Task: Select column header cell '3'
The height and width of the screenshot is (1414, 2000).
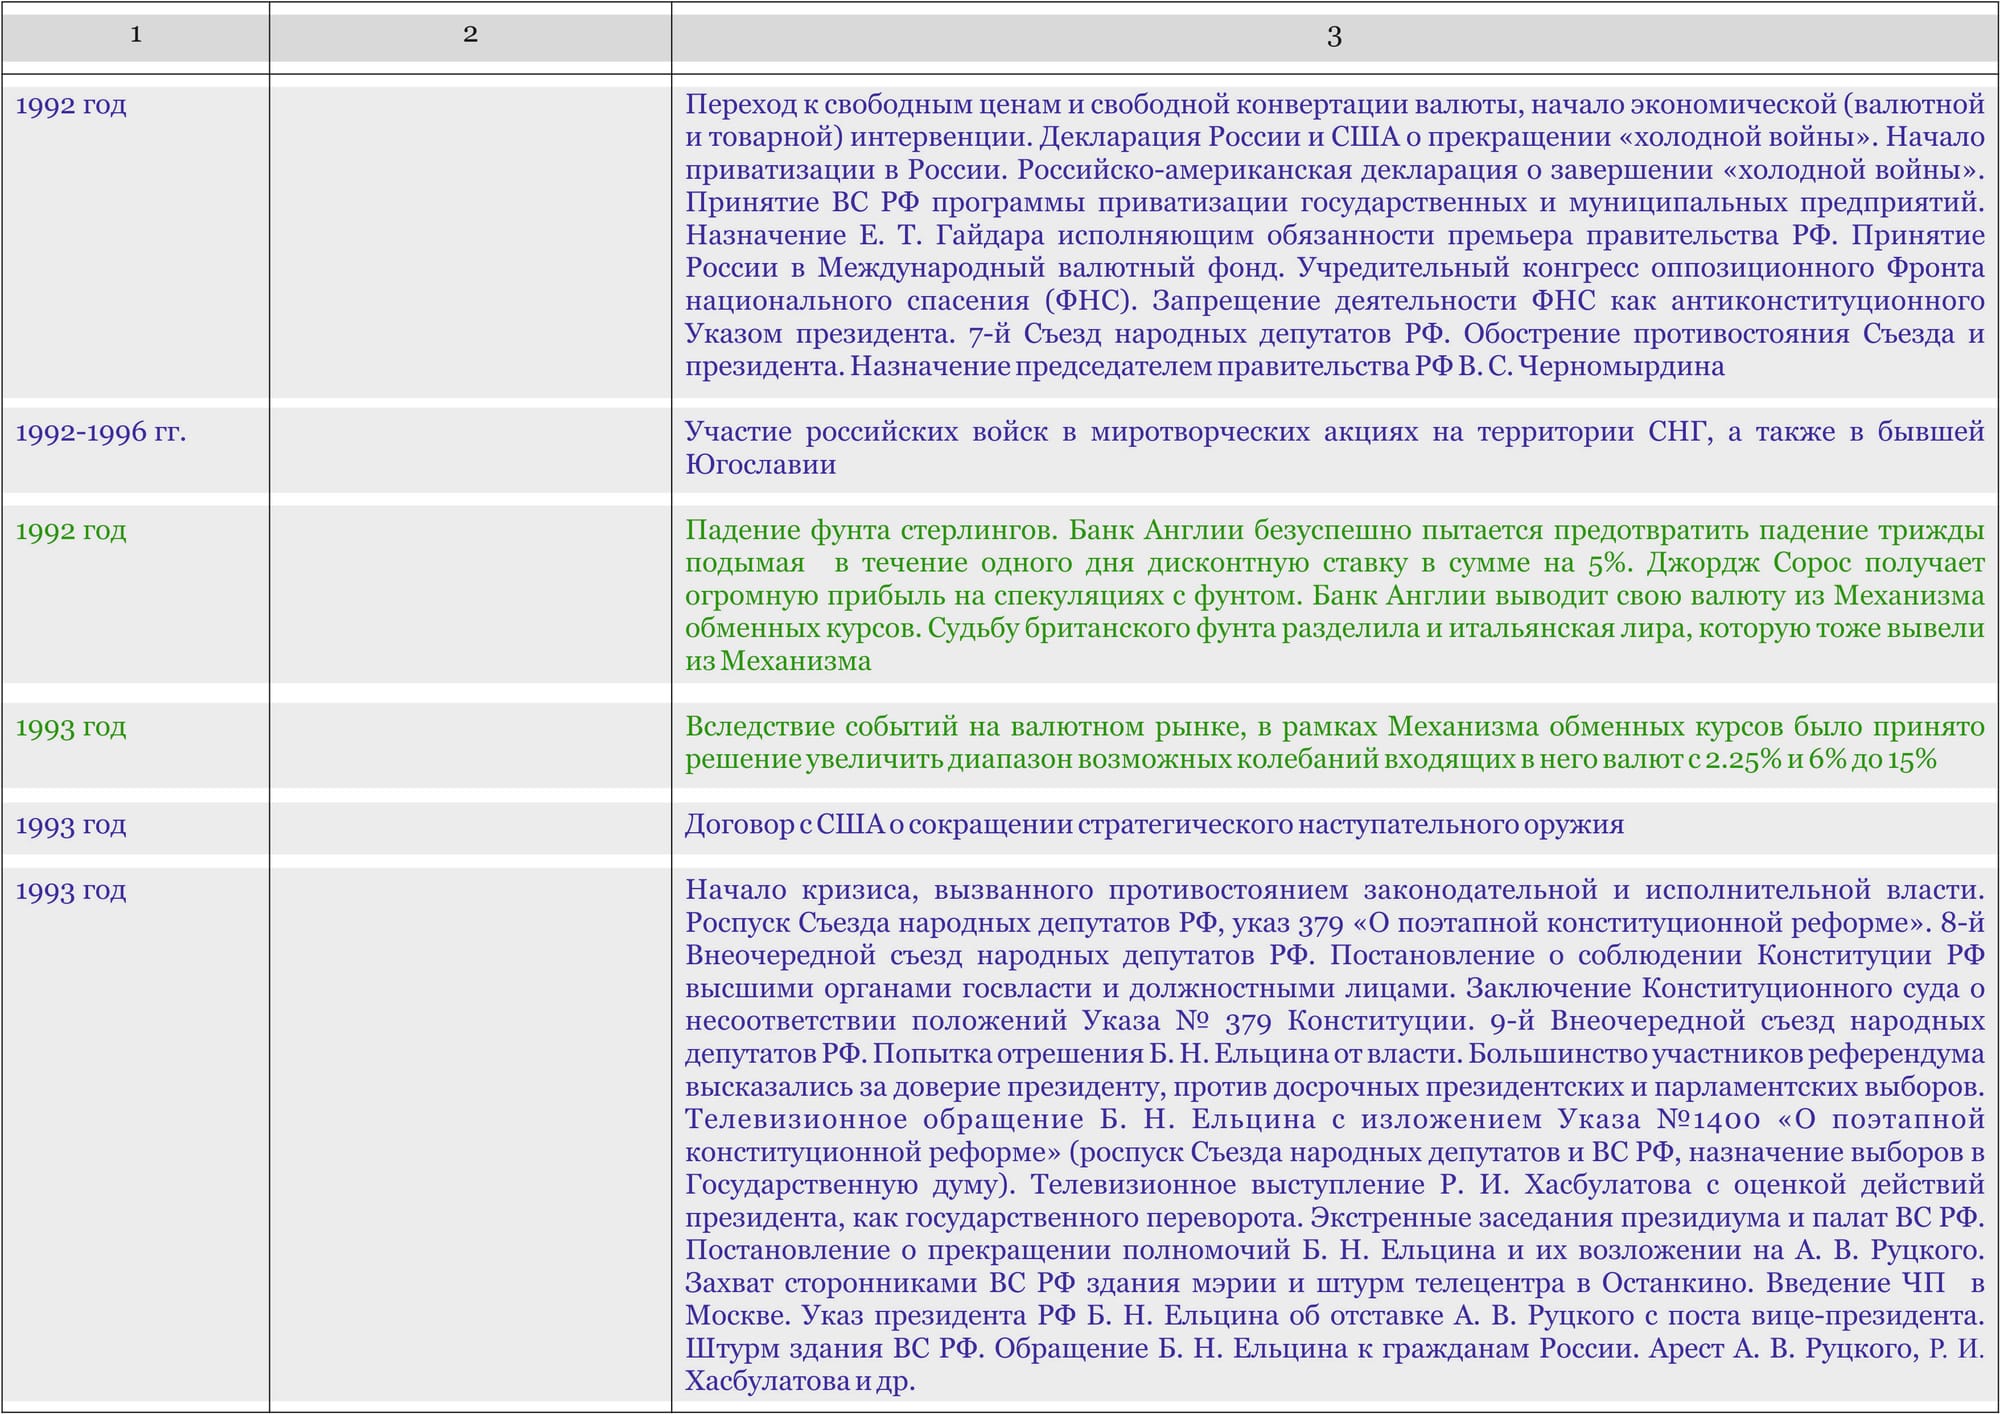Action: 1334,38
